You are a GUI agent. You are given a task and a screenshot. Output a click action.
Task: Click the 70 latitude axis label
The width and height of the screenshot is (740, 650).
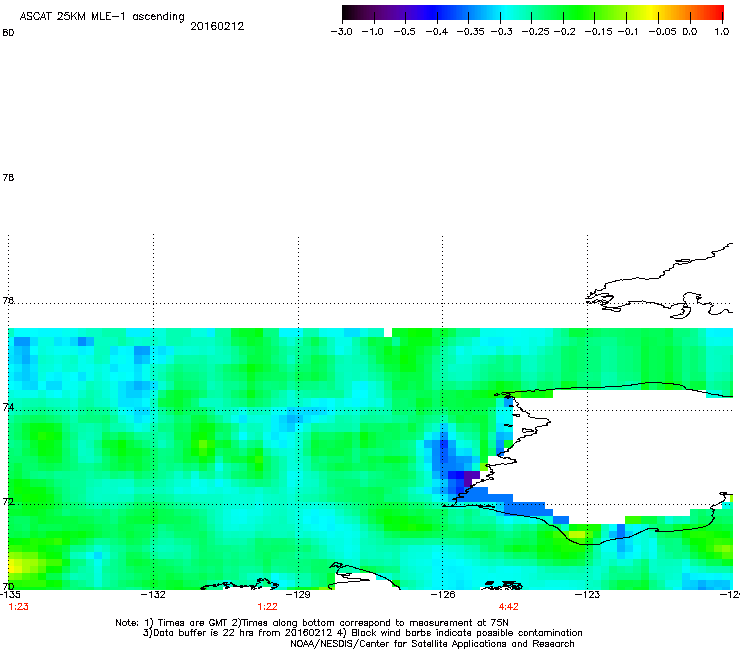[8, 586]
